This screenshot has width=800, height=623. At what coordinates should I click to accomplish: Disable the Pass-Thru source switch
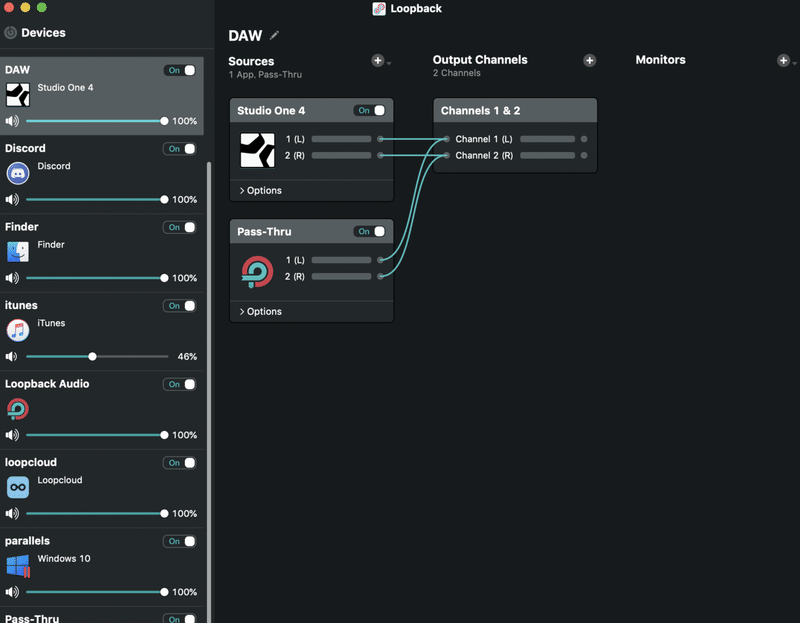pos(370,232)
